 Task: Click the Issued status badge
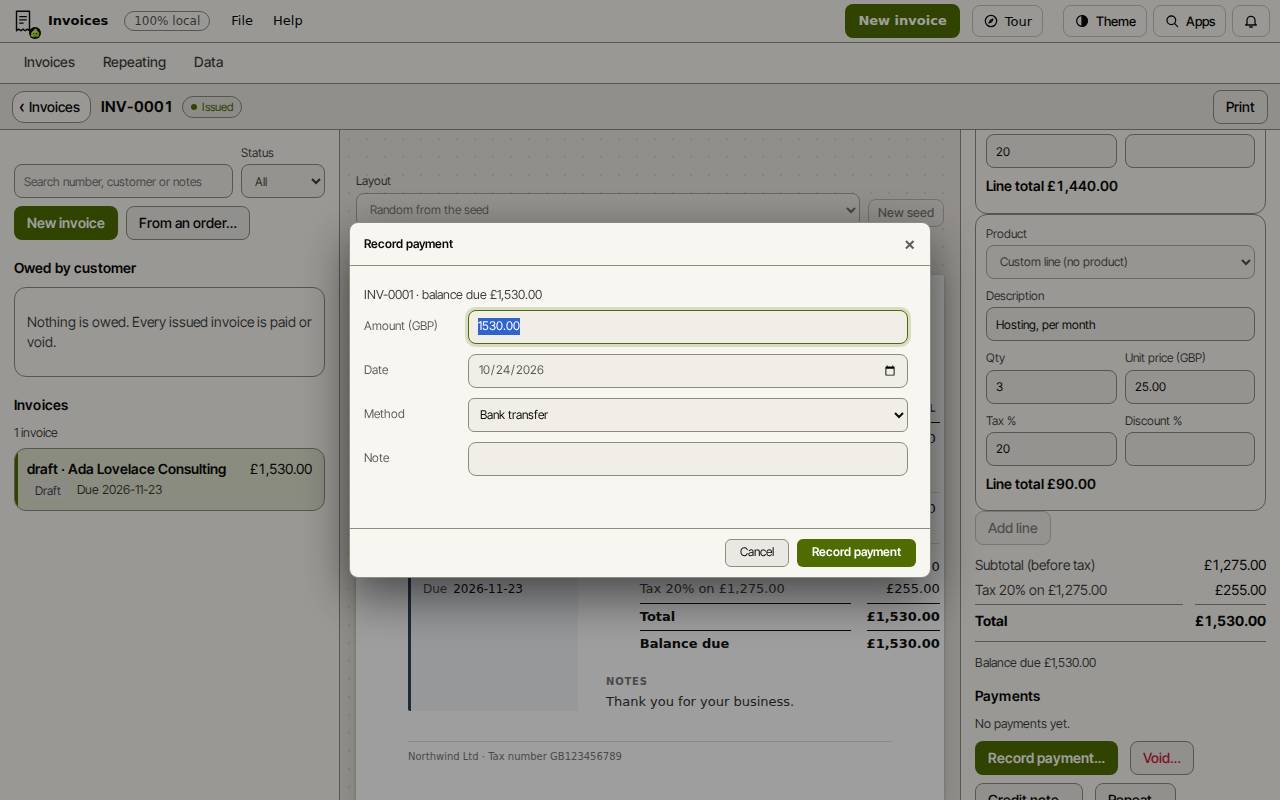coord(212,107)
